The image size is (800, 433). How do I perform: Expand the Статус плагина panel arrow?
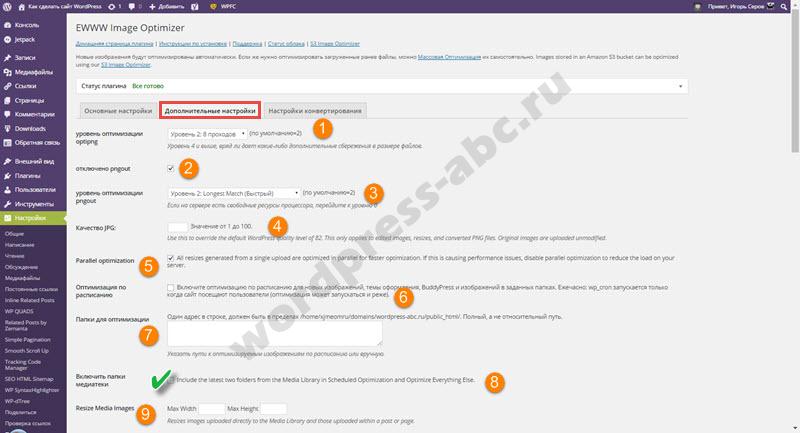(x=680, y=86)
